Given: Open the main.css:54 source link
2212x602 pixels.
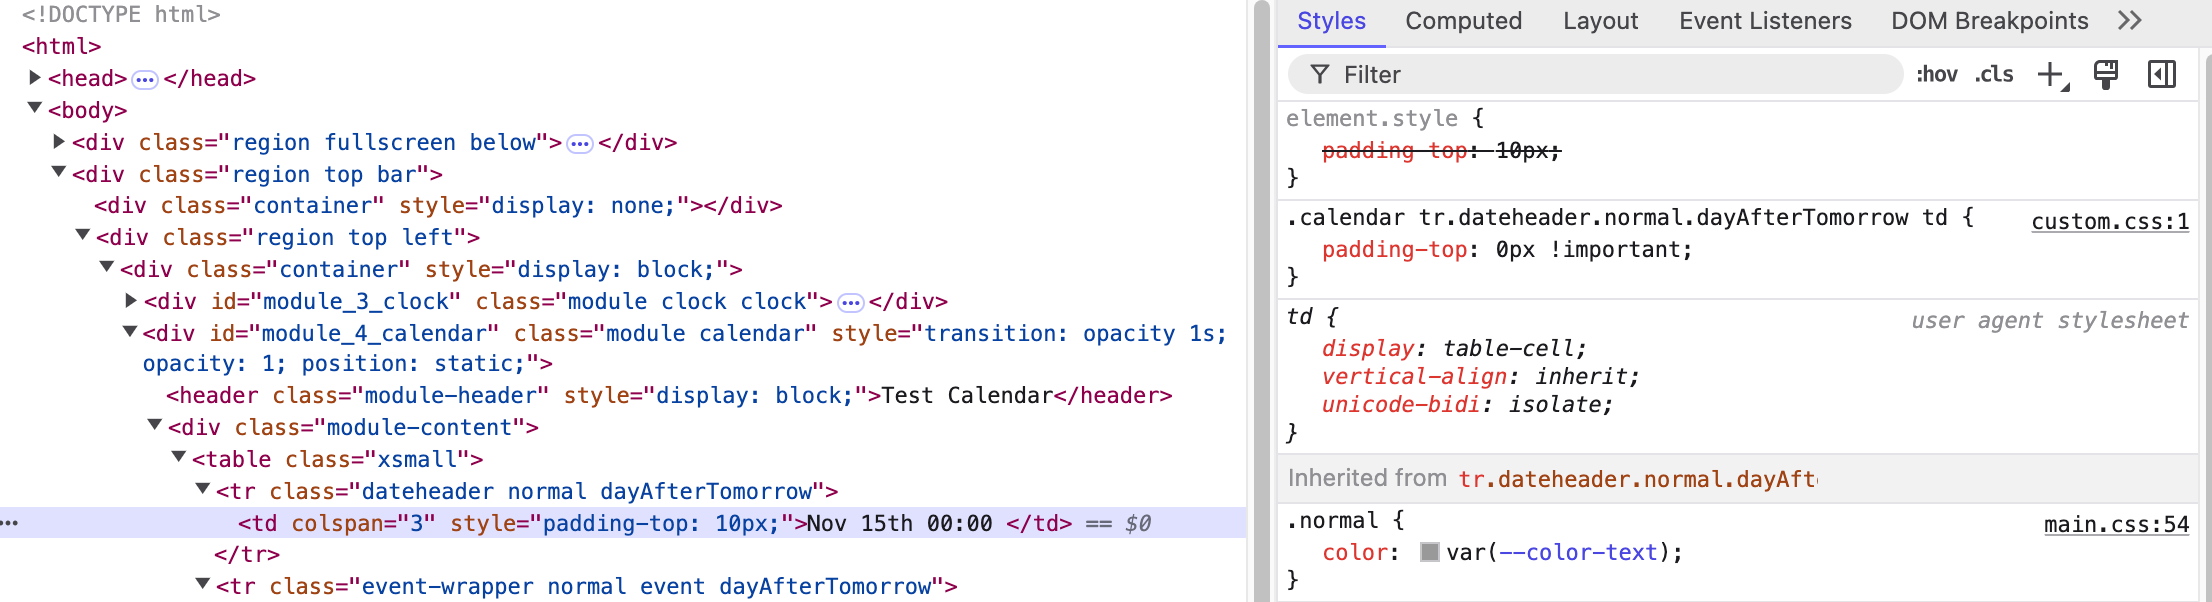Looking at the screenshot, I should [2116, 525].
